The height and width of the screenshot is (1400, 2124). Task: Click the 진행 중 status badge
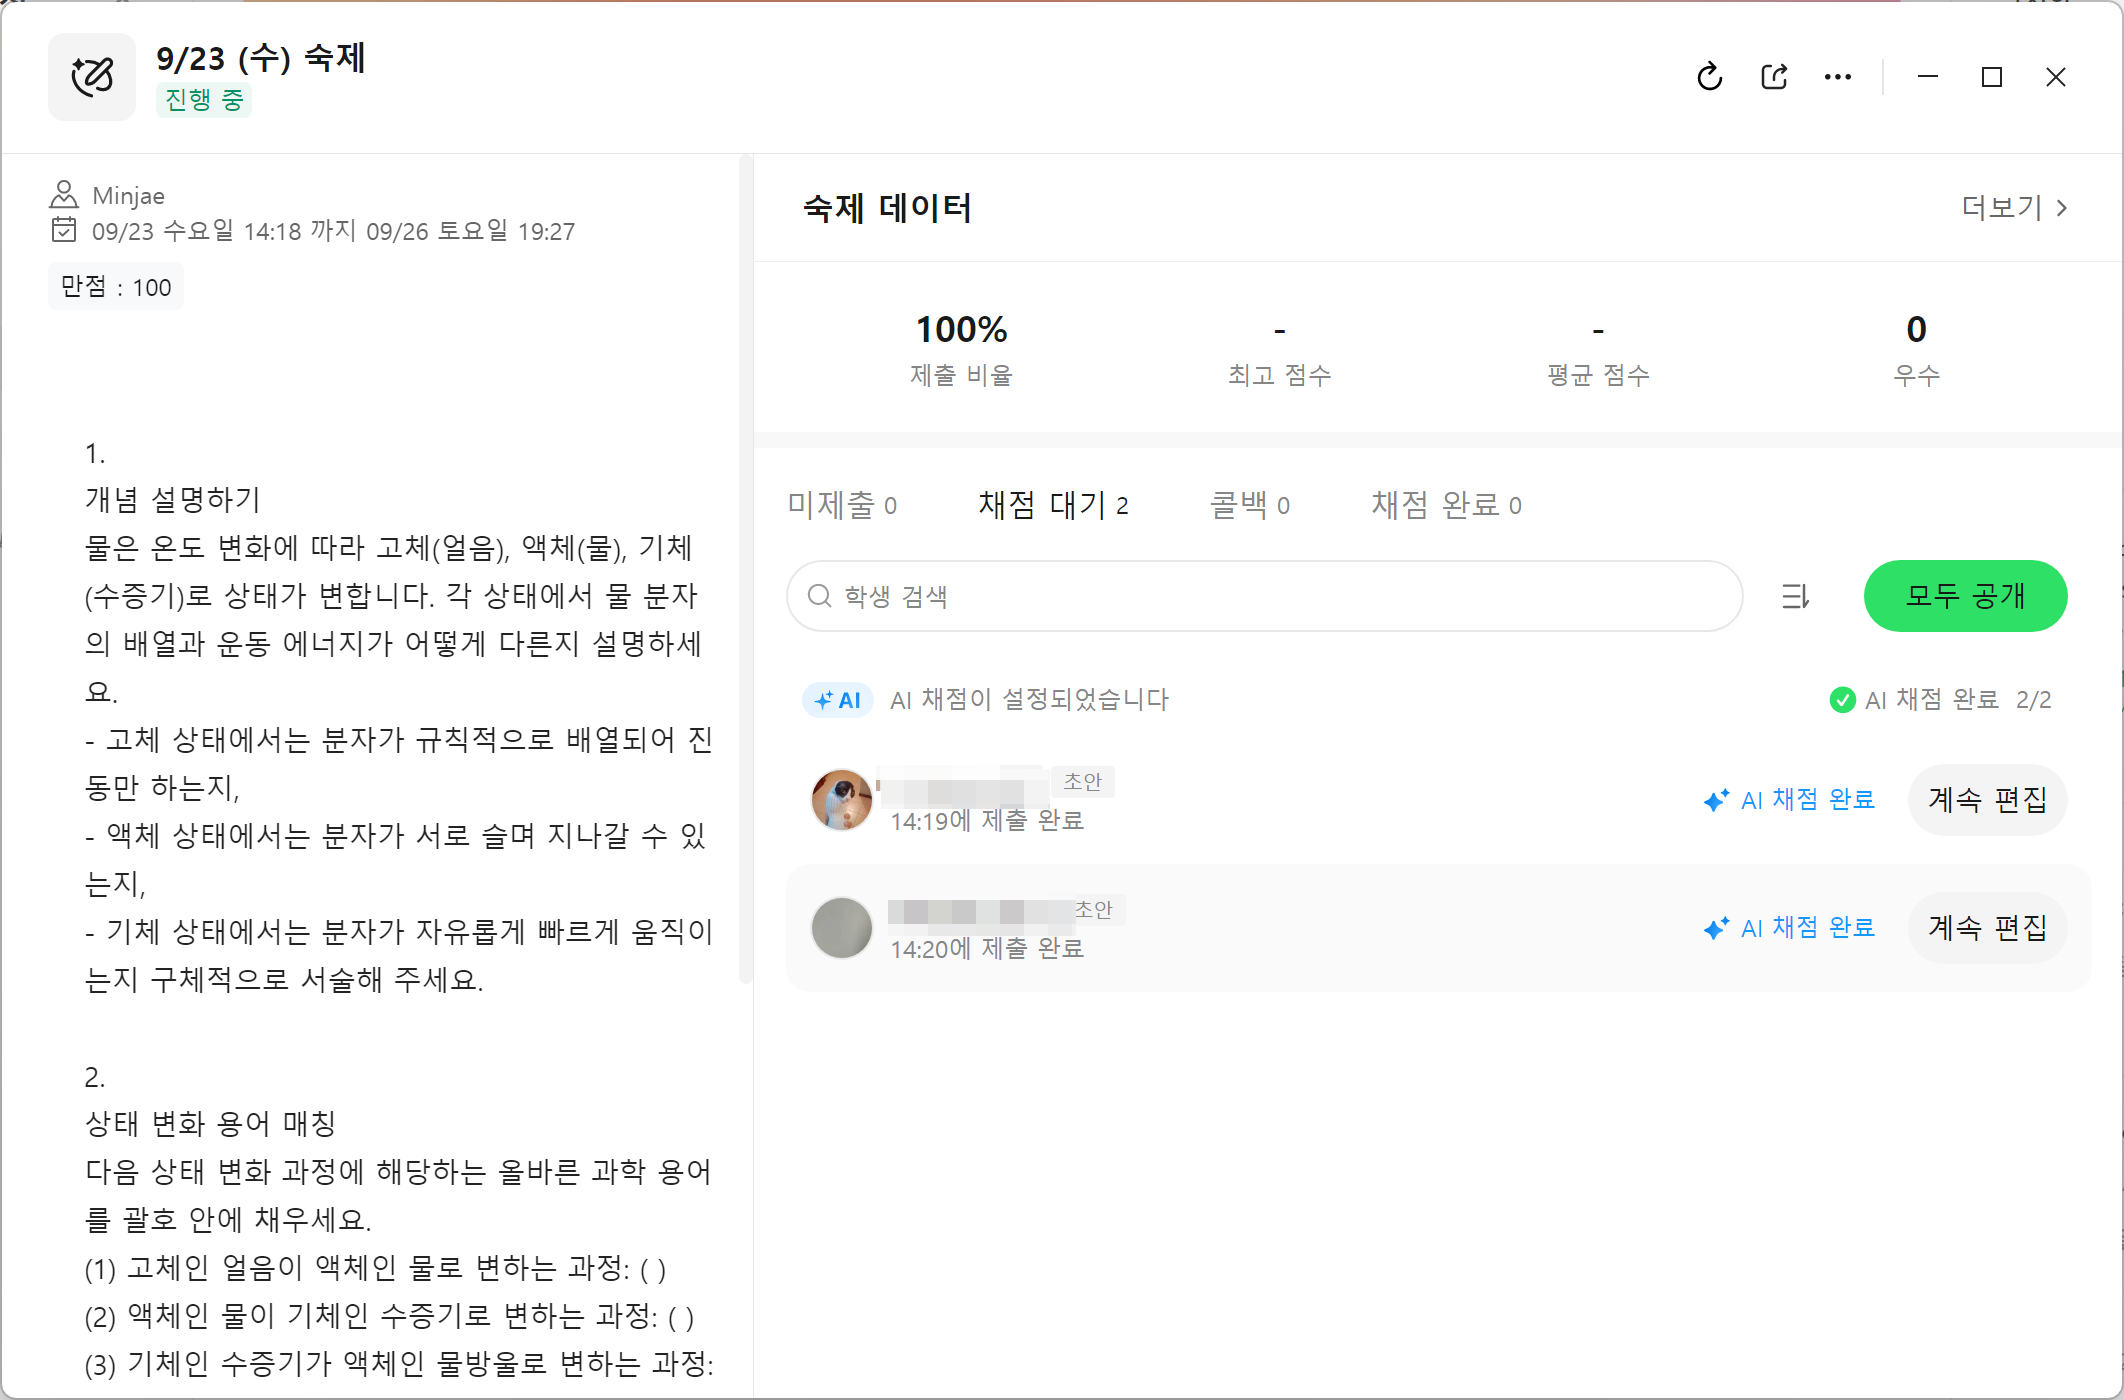pyautogui.click(x=204, y=100)
